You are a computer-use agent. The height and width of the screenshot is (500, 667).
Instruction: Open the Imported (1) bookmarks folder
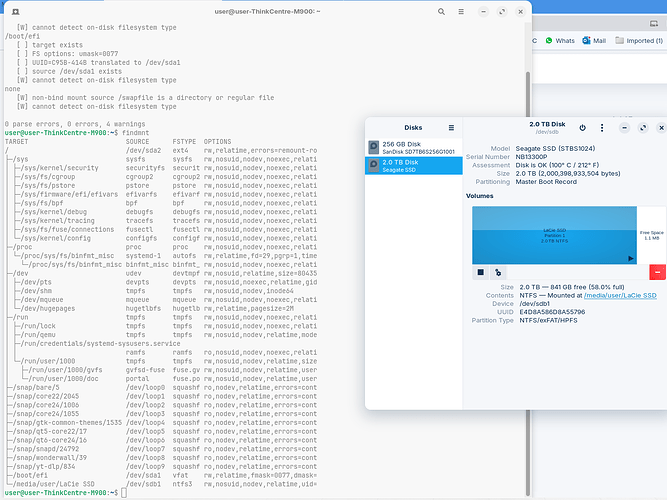639,41
